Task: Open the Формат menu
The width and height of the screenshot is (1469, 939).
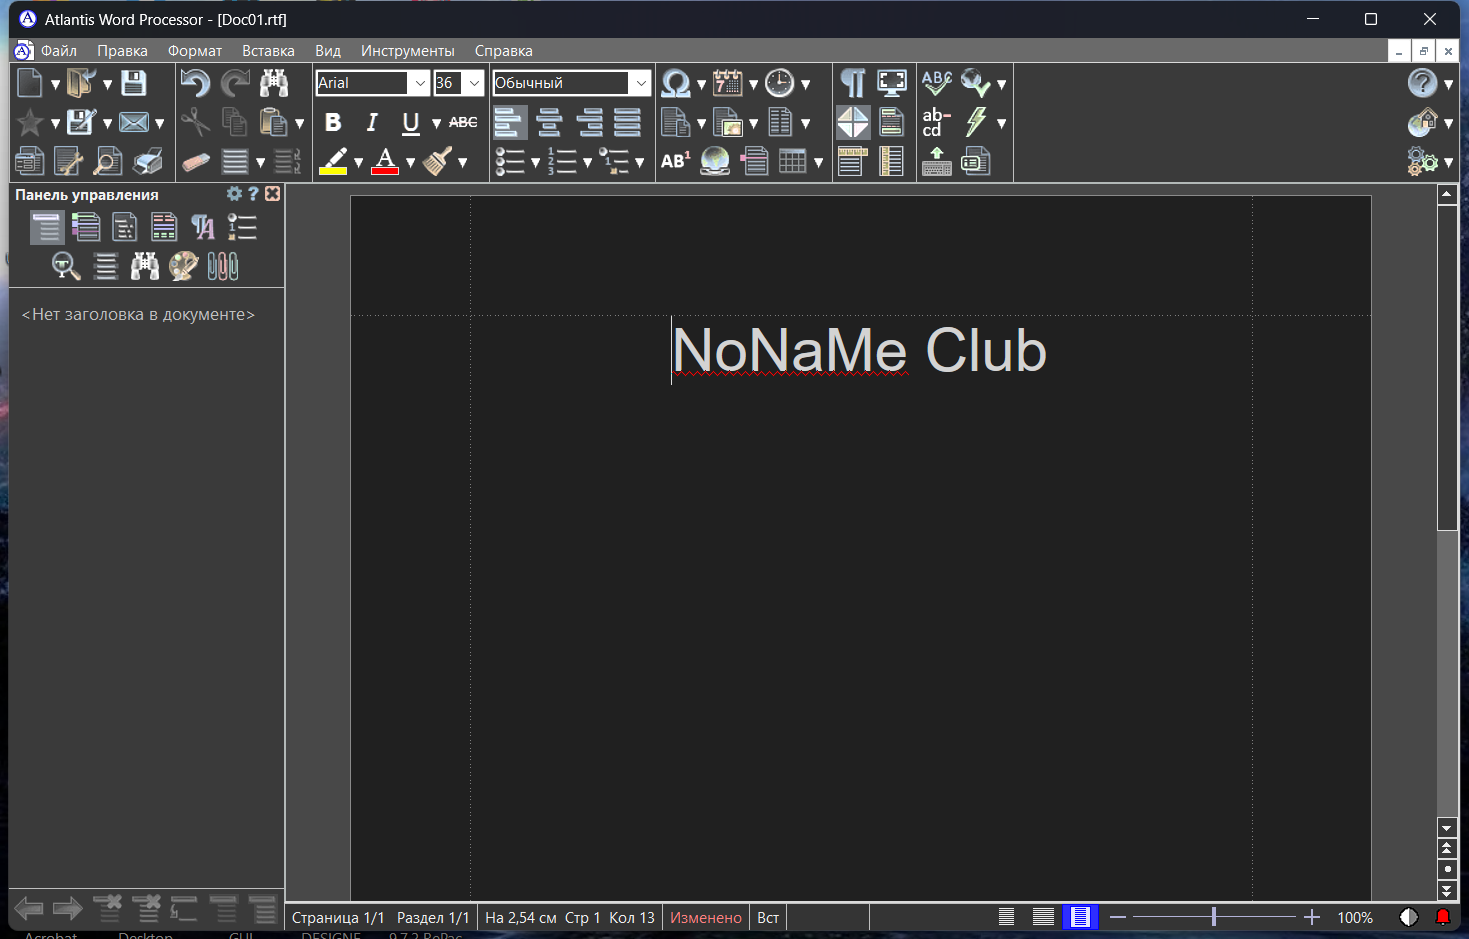Action: click(x=195, y=51)
